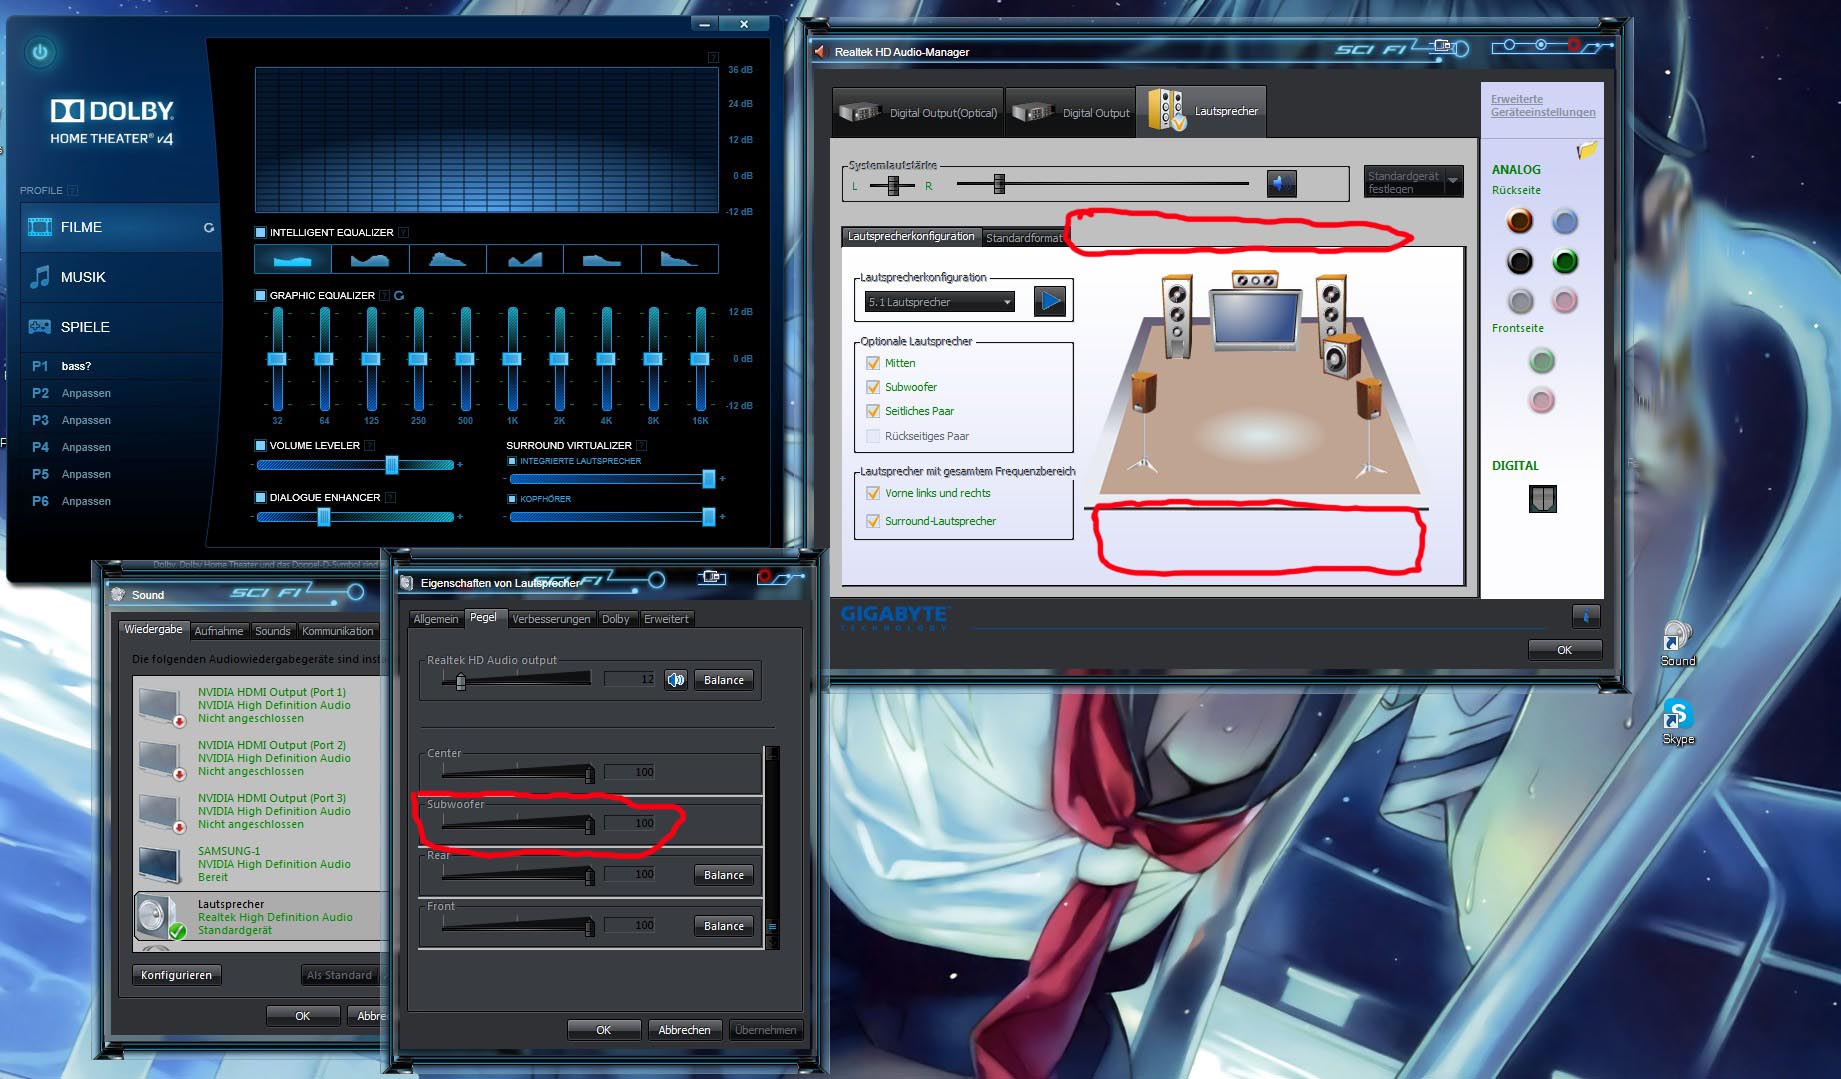Uncheck Seitliches Paar optional speakers

873,411
